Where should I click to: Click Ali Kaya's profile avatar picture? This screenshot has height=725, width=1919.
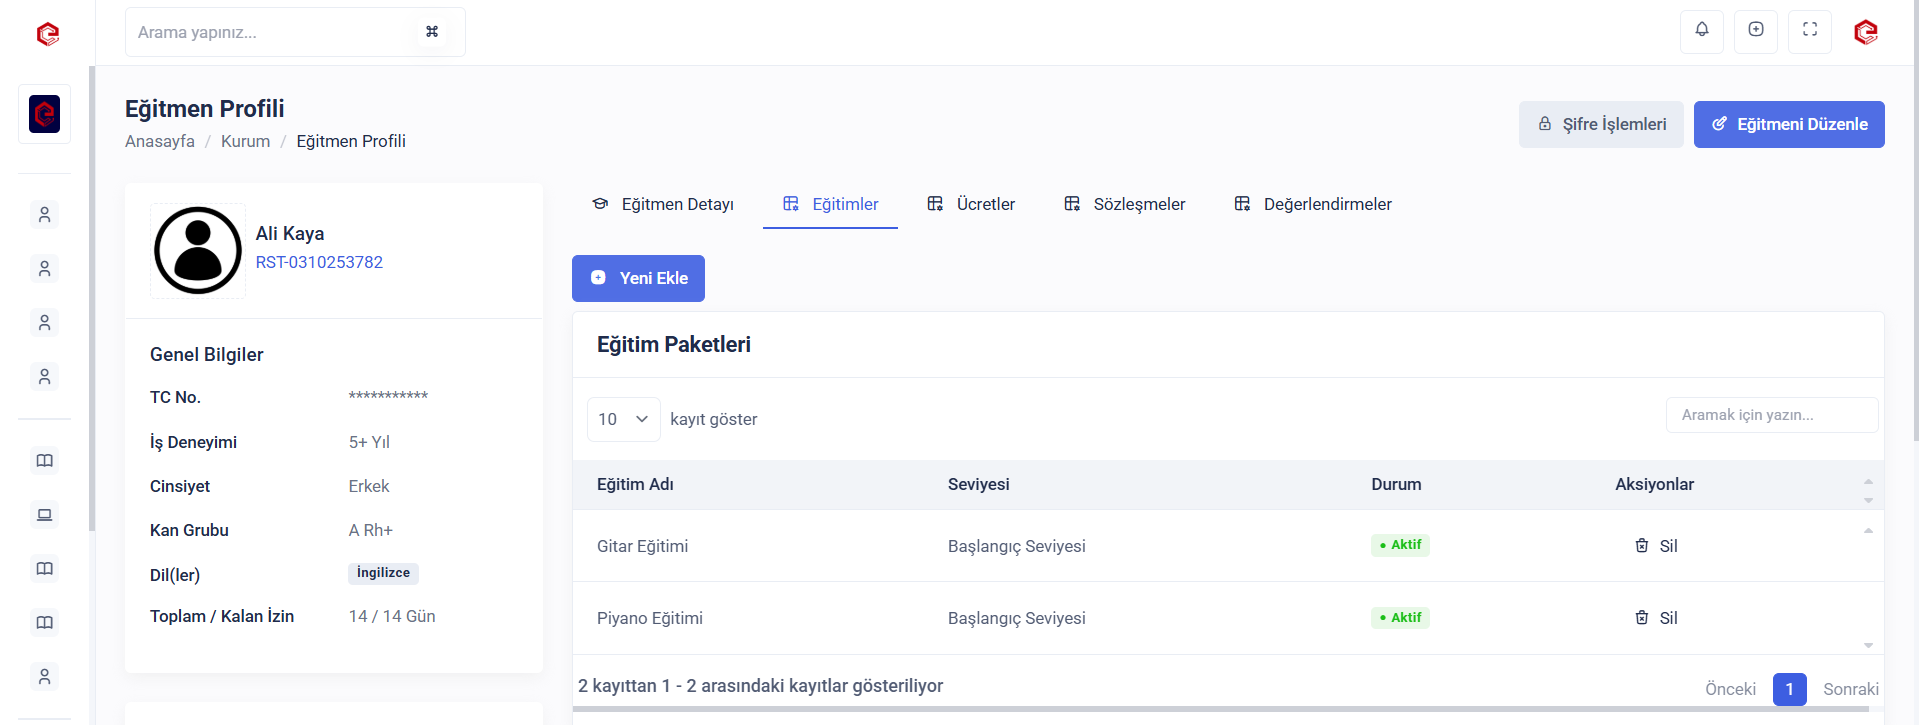(198, 250)
